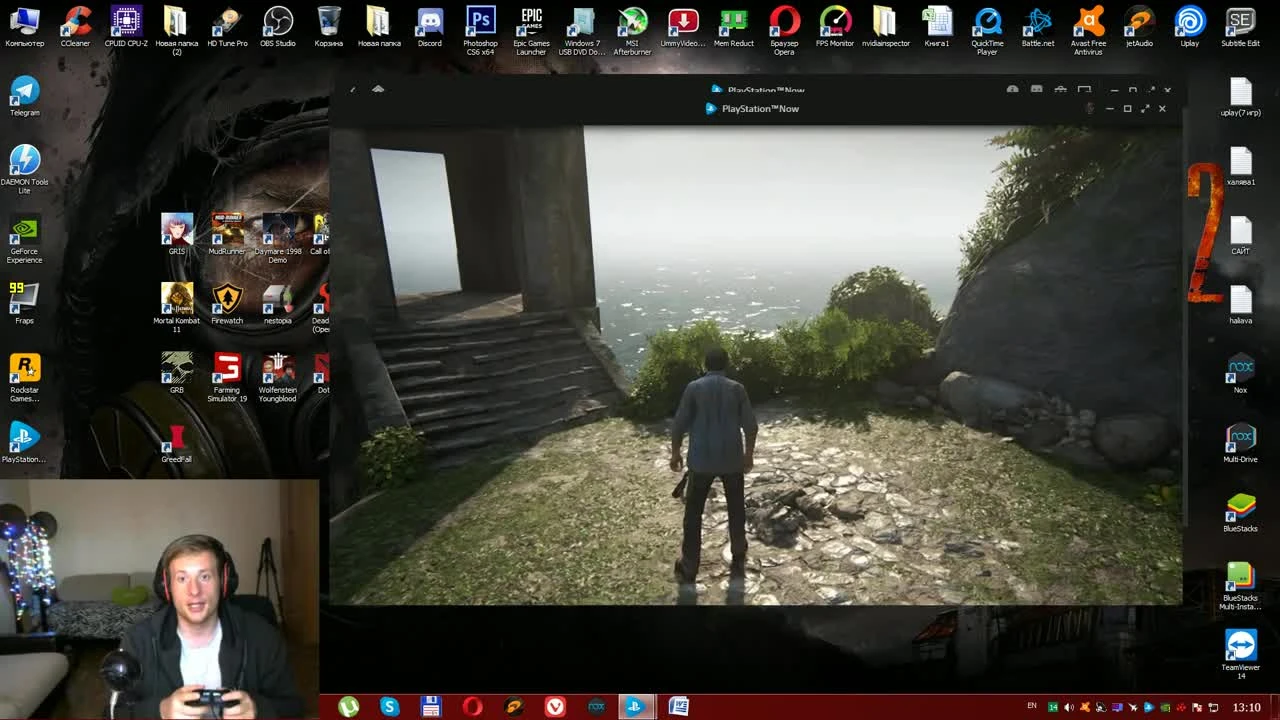This screenshot has width=1280, height=720.
Task: Open the Компьютер desktop icon
Action: [x=25, y=27]
